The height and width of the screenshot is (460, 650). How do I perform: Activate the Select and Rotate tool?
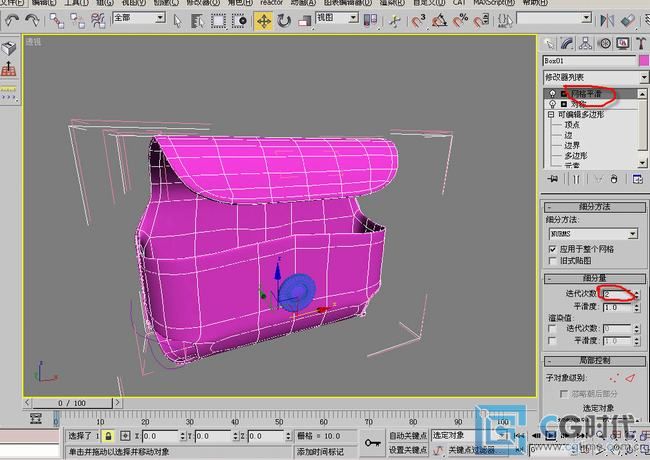click(x=284, y=21)
